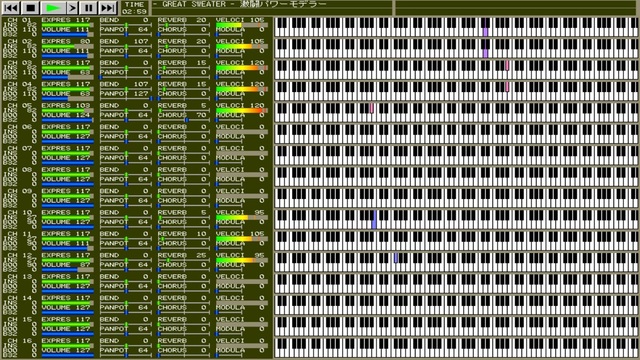The image size is (640, 360).
Task: Click the pink lit key on CH 05 keyboard
Action: [371, 108]
